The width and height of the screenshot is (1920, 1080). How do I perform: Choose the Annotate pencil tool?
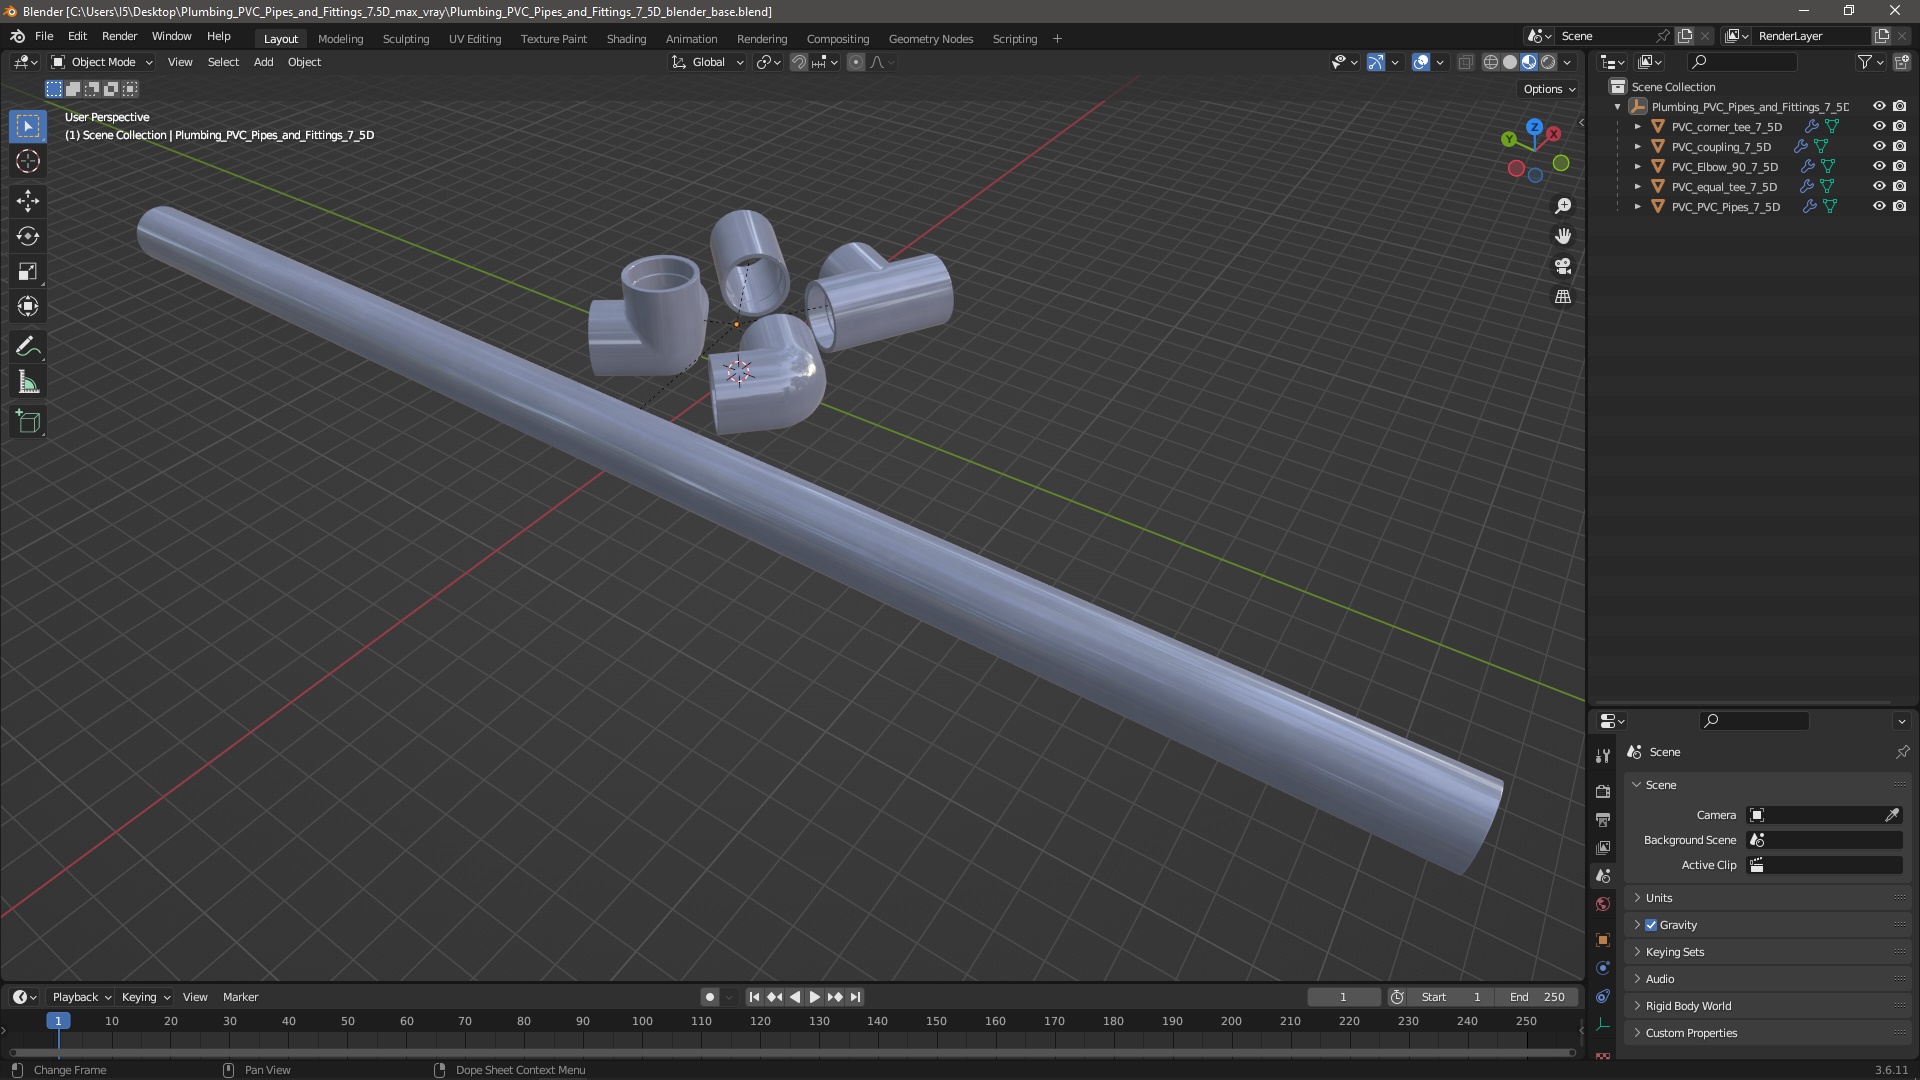28,347
